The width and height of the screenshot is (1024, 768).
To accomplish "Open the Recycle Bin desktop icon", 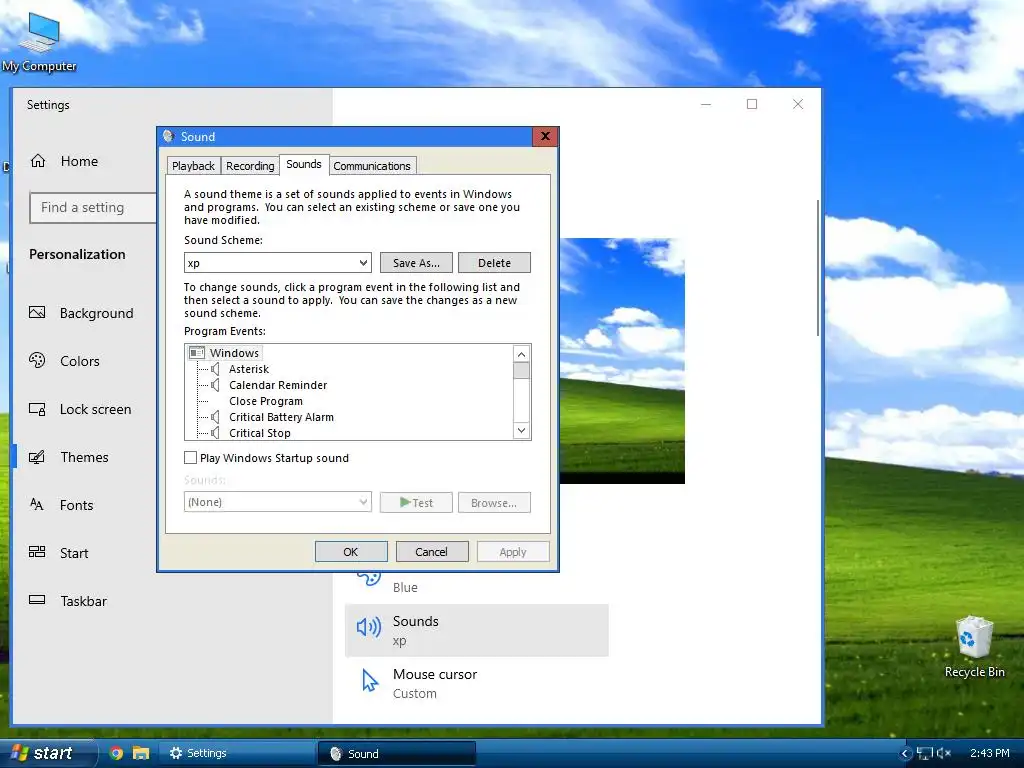I will 974,647.
